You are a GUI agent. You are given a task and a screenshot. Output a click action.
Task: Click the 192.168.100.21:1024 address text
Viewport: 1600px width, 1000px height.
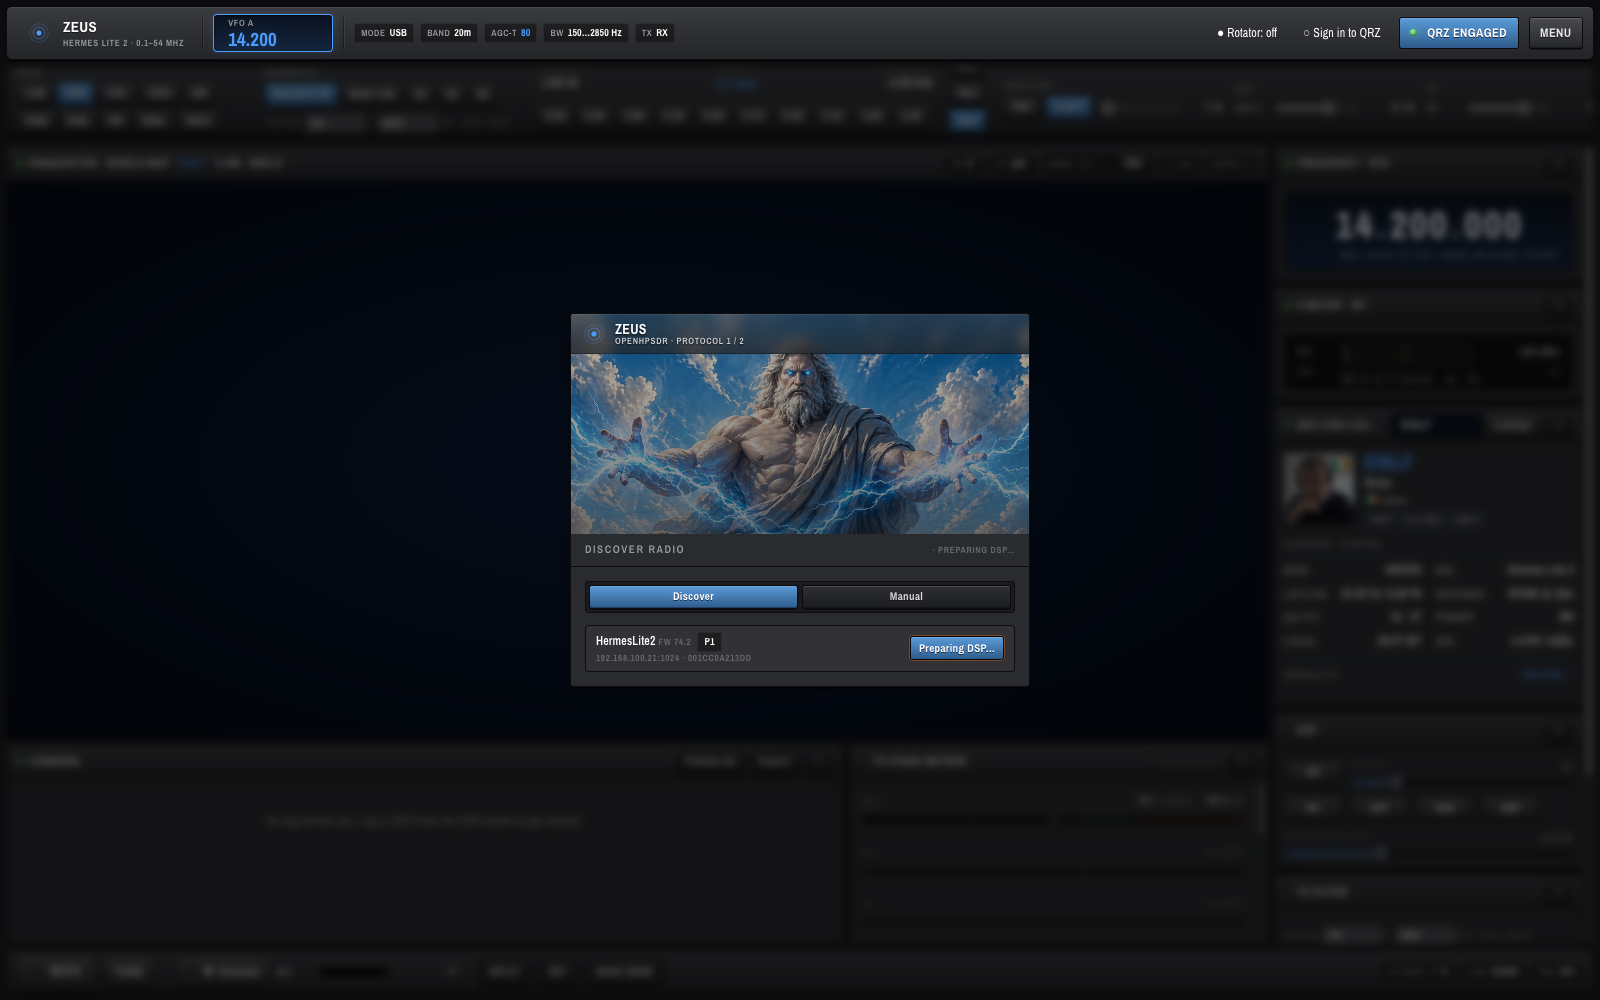point(638,658)
